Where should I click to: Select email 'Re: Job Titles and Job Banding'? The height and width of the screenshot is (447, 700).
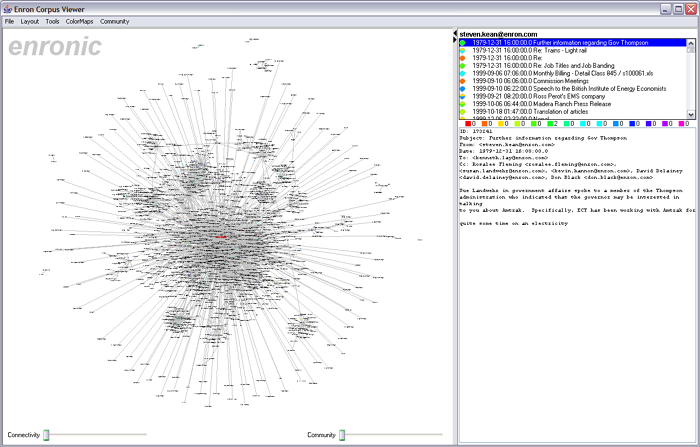(573, 66)
